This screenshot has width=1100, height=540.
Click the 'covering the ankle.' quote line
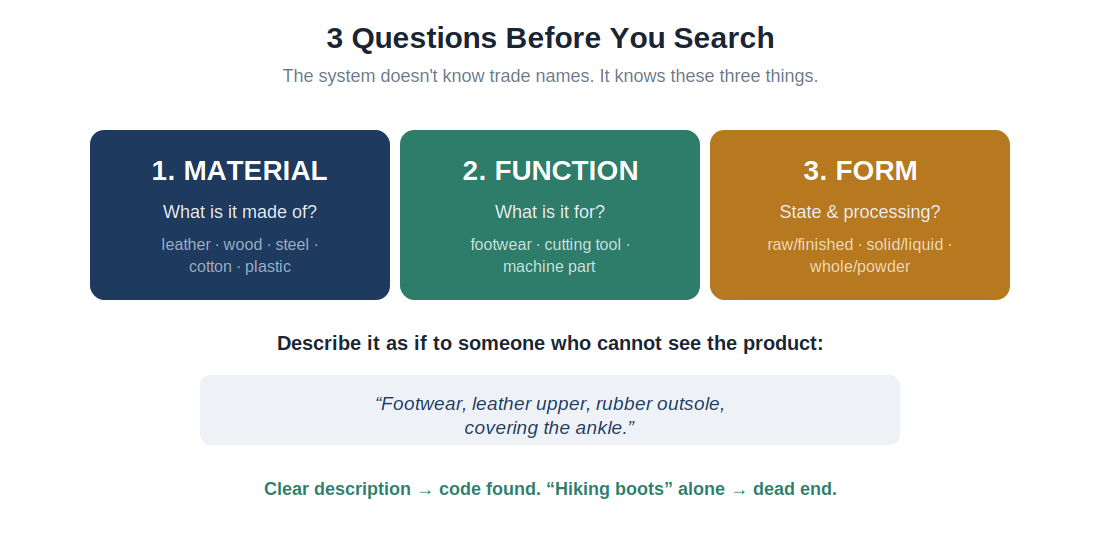click(550, 428)
